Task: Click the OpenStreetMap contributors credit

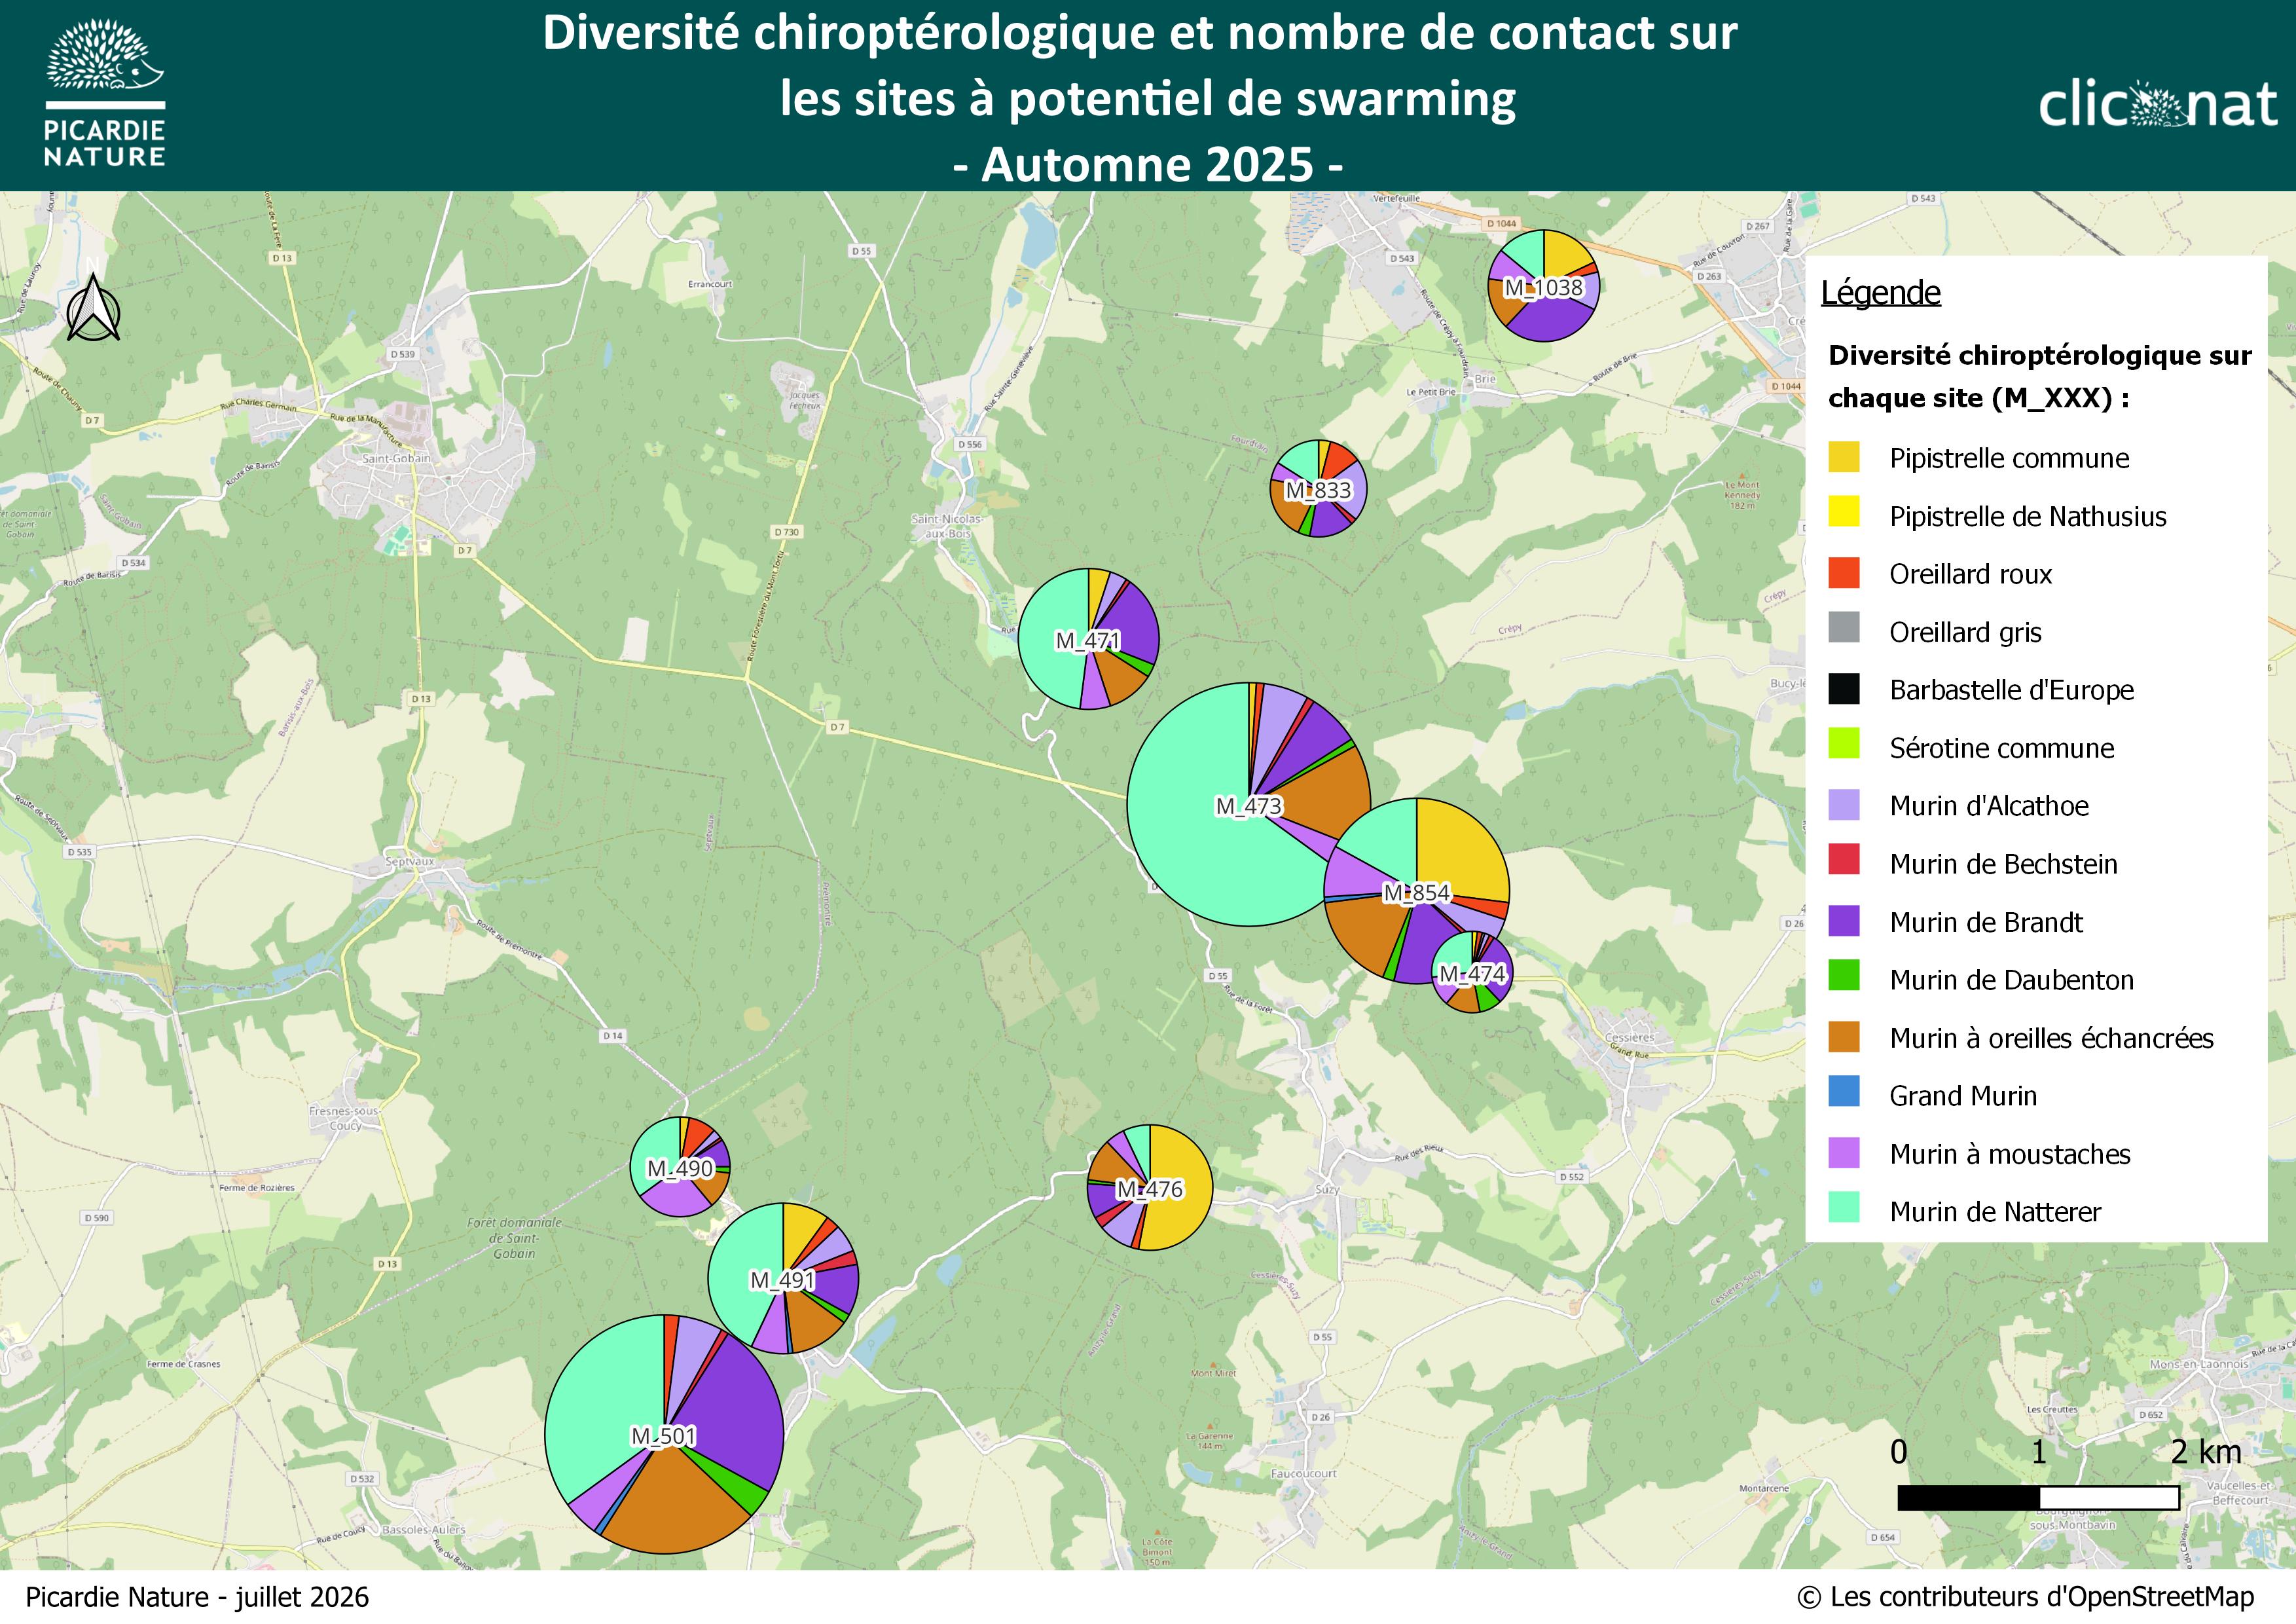Action: coord(2025,1597)
